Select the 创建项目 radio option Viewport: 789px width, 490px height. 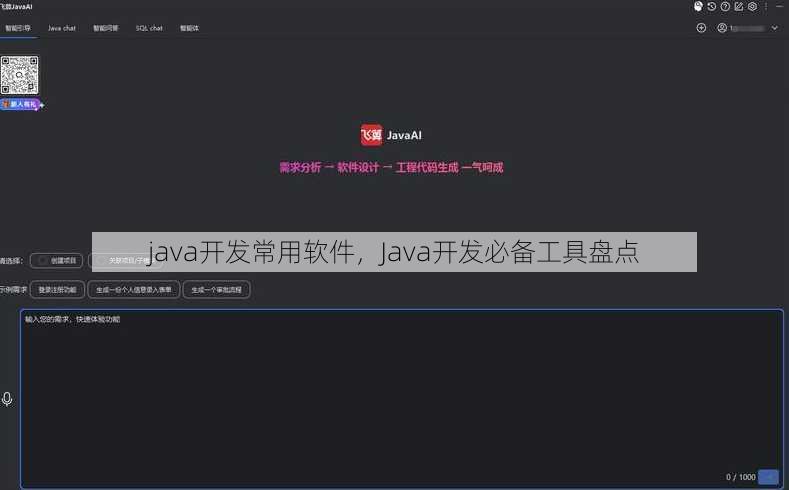pos(56,261)
